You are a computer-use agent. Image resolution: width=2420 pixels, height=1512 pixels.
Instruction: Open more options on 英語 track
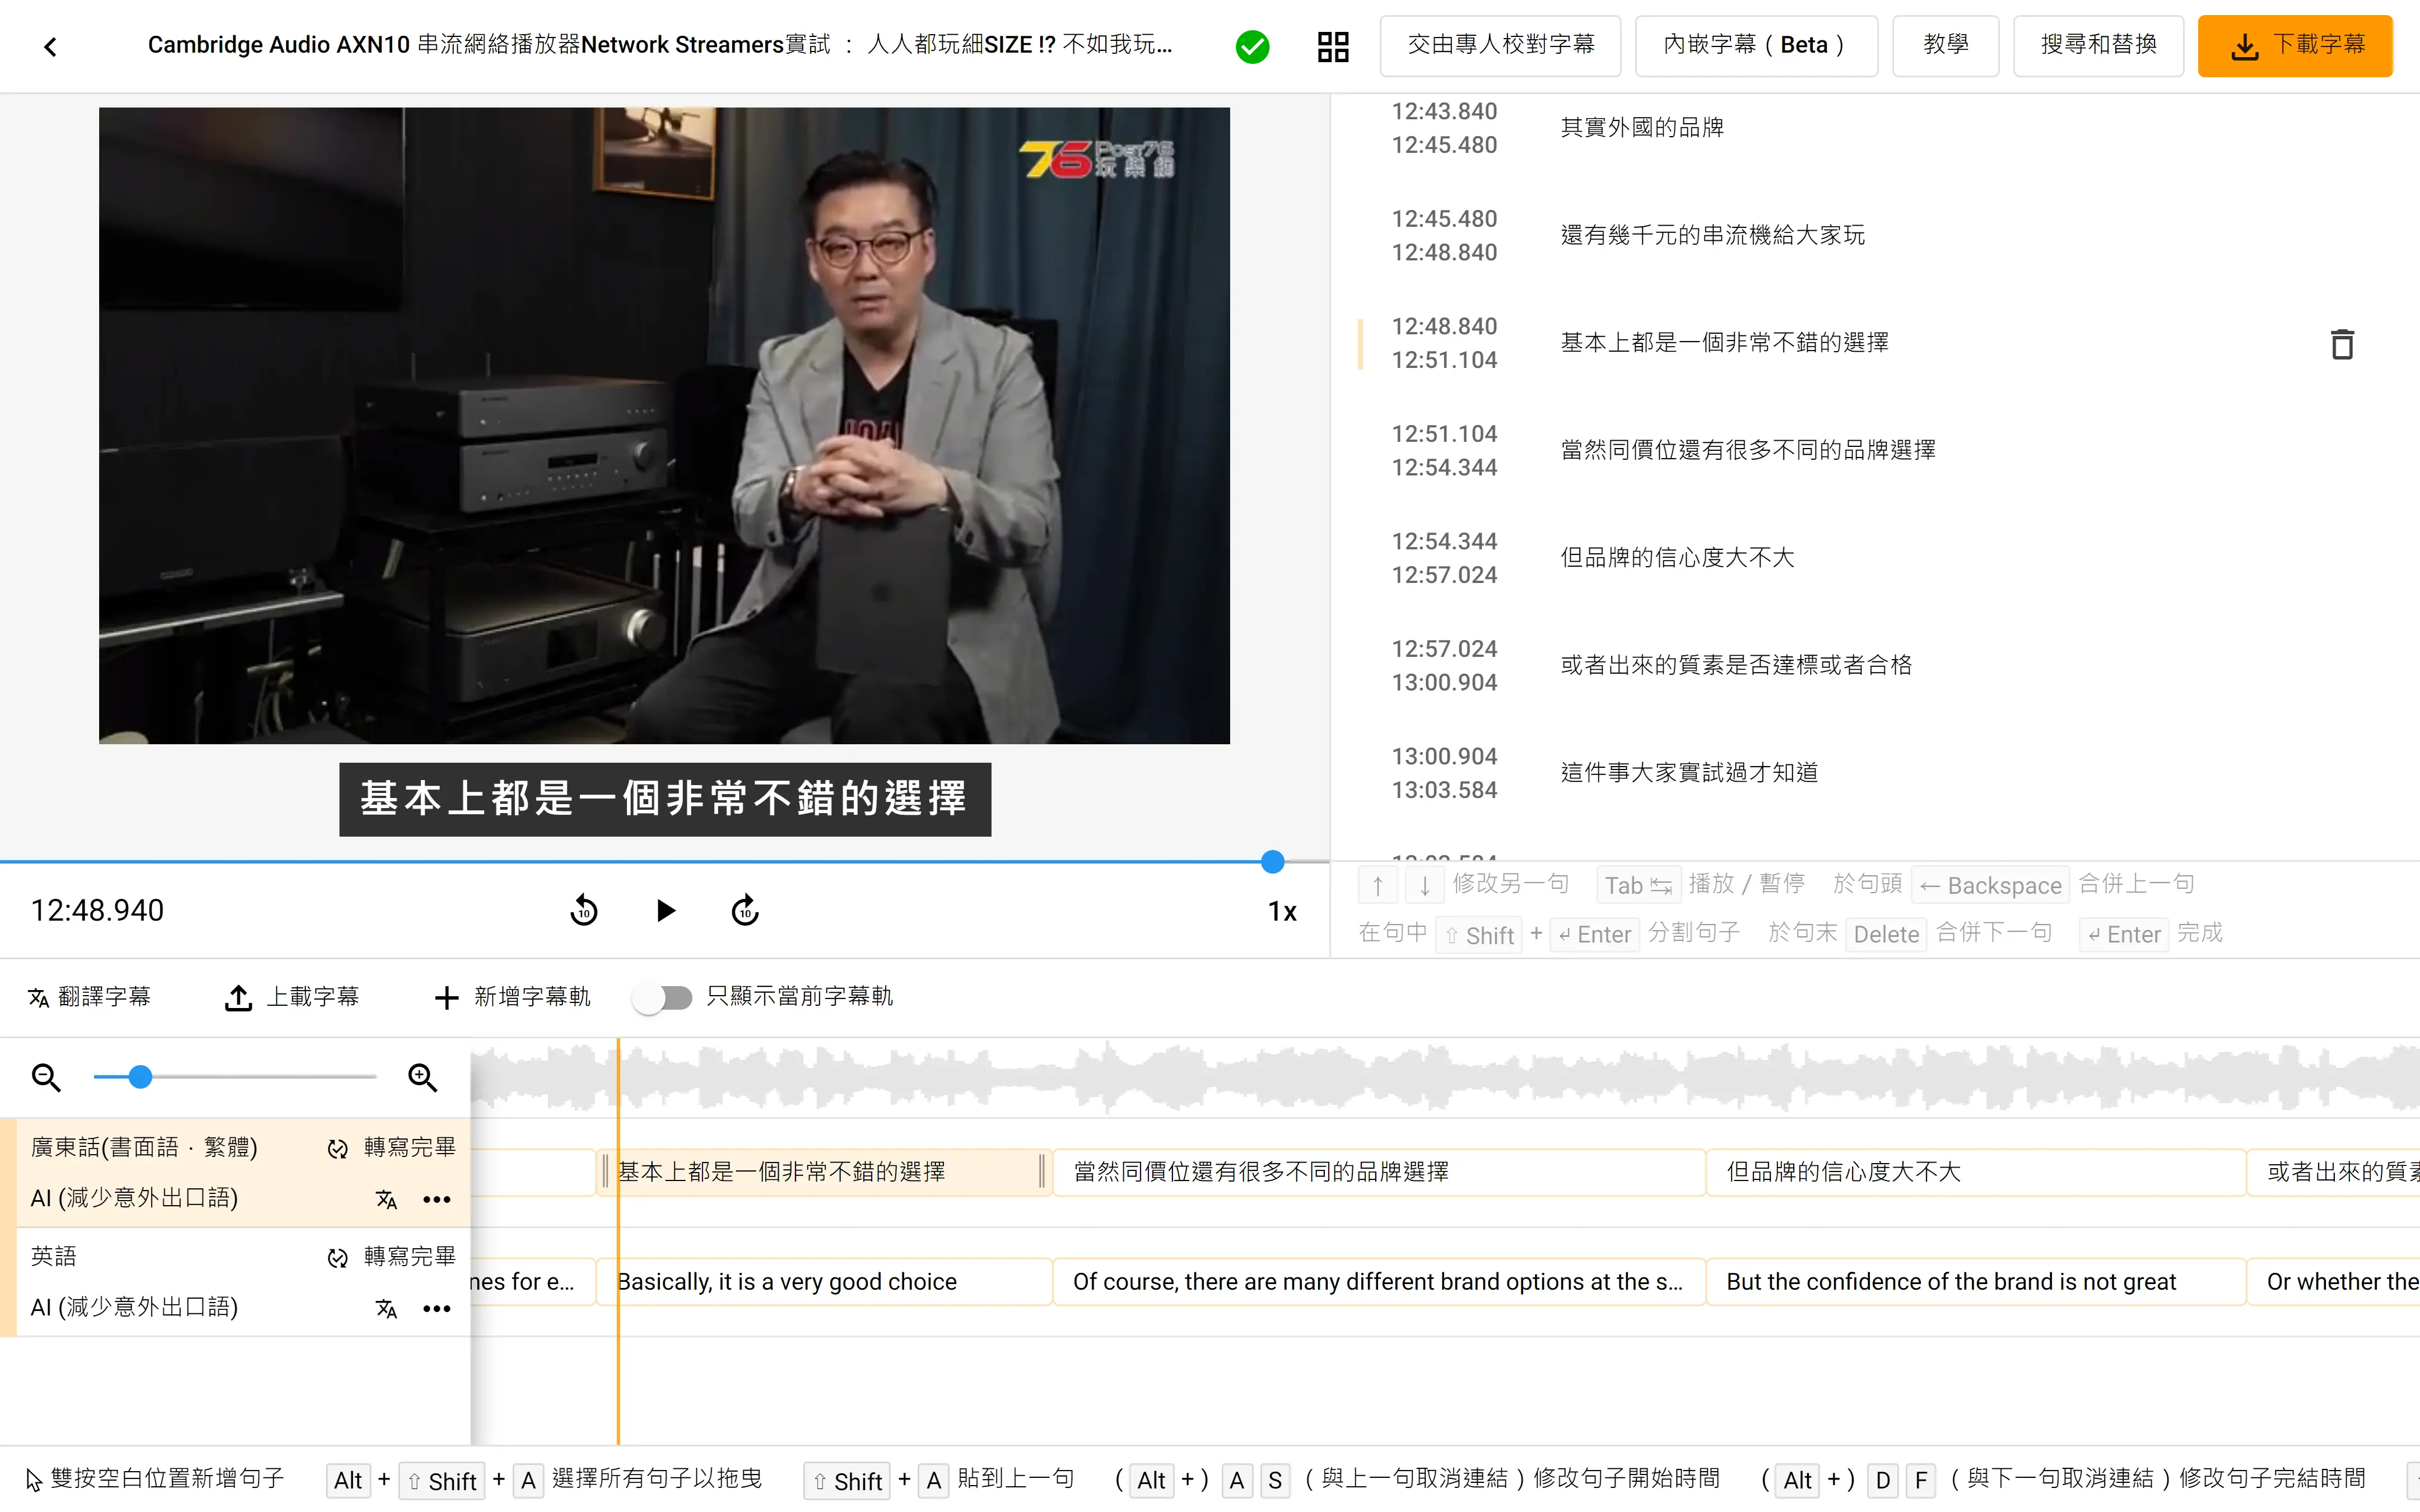[437, 1308]
